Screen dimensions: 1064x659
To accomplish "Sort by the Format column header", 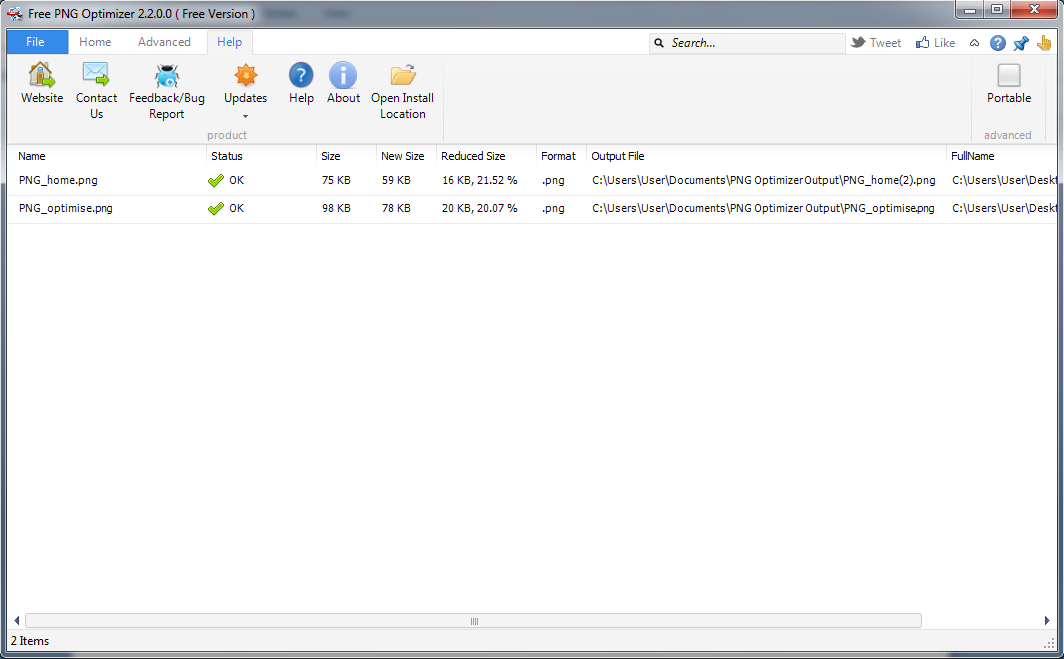I will click(561, 156).
